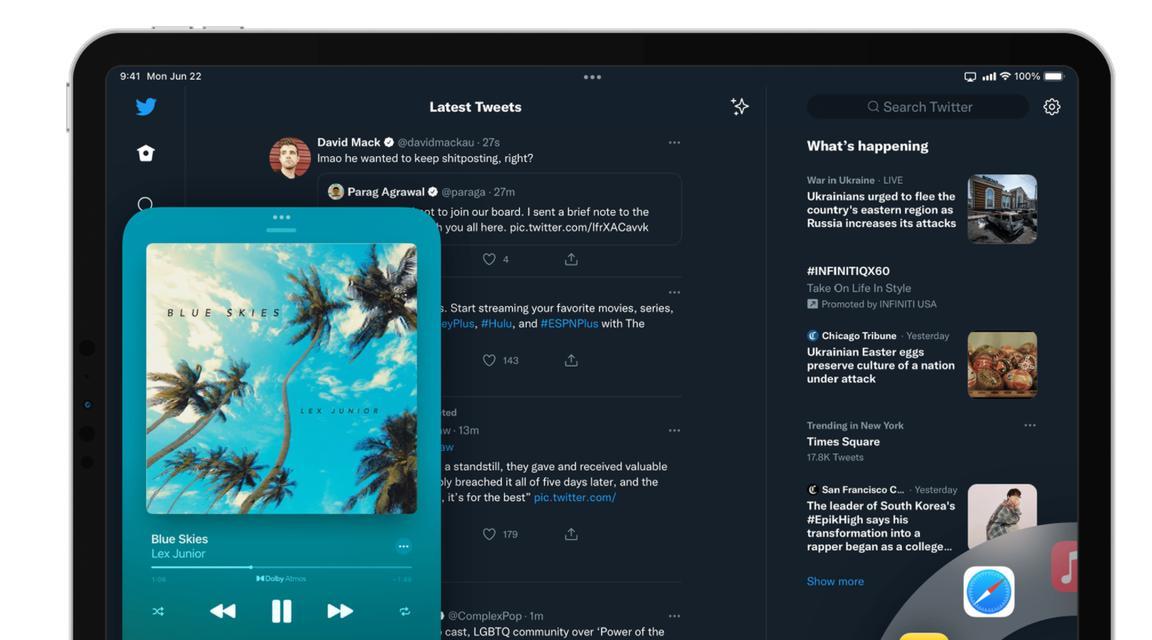The height and width of the screenshot is (640, 1152).
Task: Pause the Blue Skies playback
Action: (281, 611)
